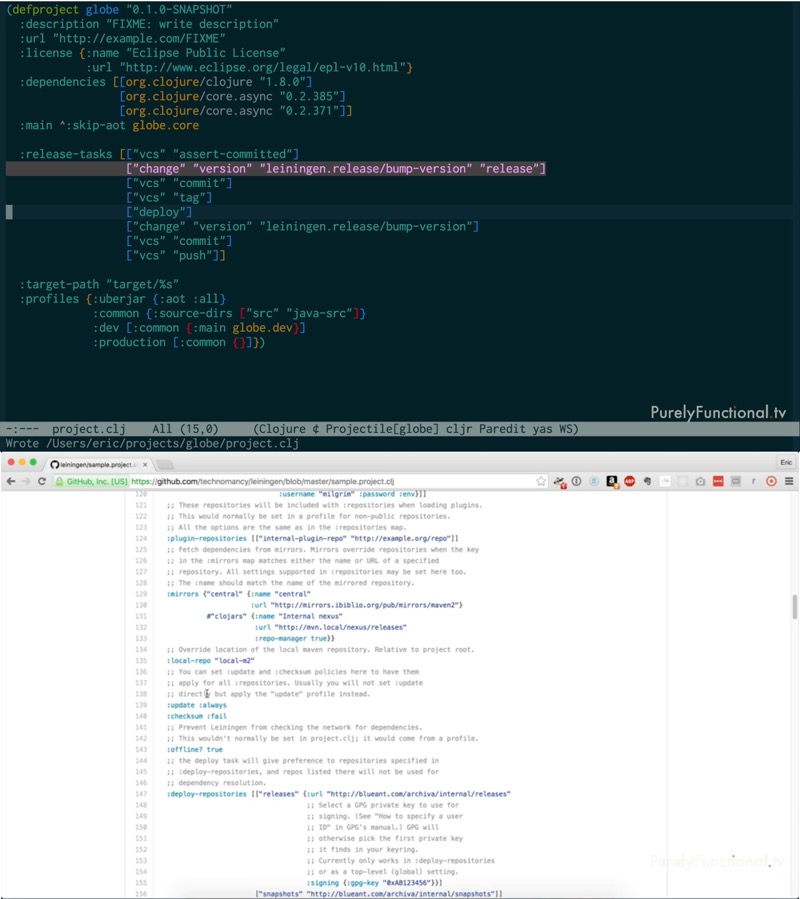The width and height of the screenshot is (800, 899).
Task: Click the "deploy" line in release-tasks
Action: tap(159, 212)
